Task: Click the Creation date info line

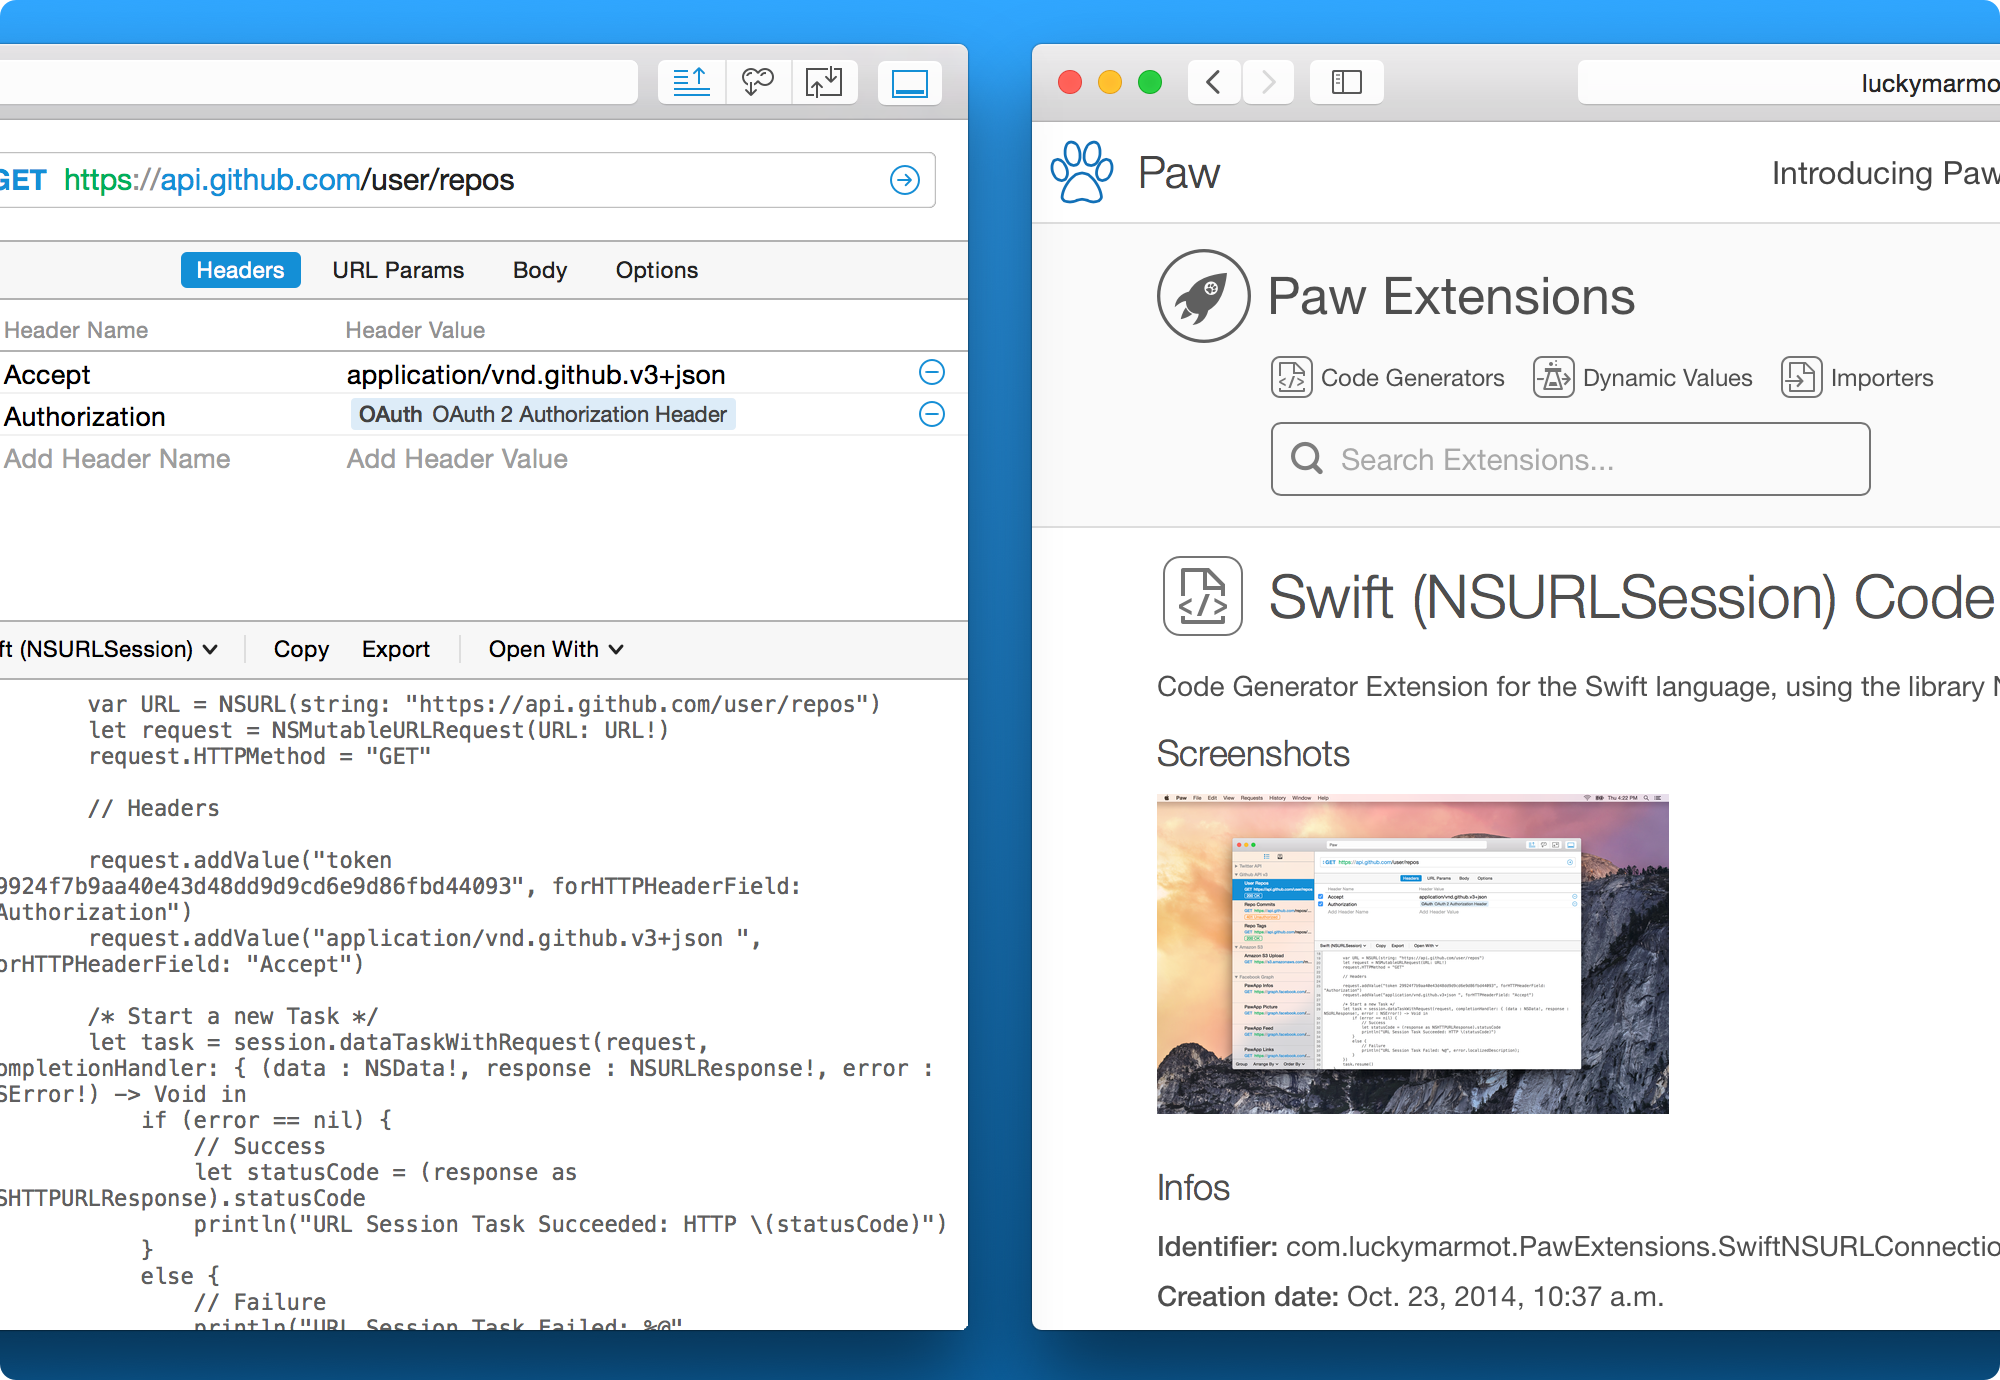Action: point(1410,1297)
